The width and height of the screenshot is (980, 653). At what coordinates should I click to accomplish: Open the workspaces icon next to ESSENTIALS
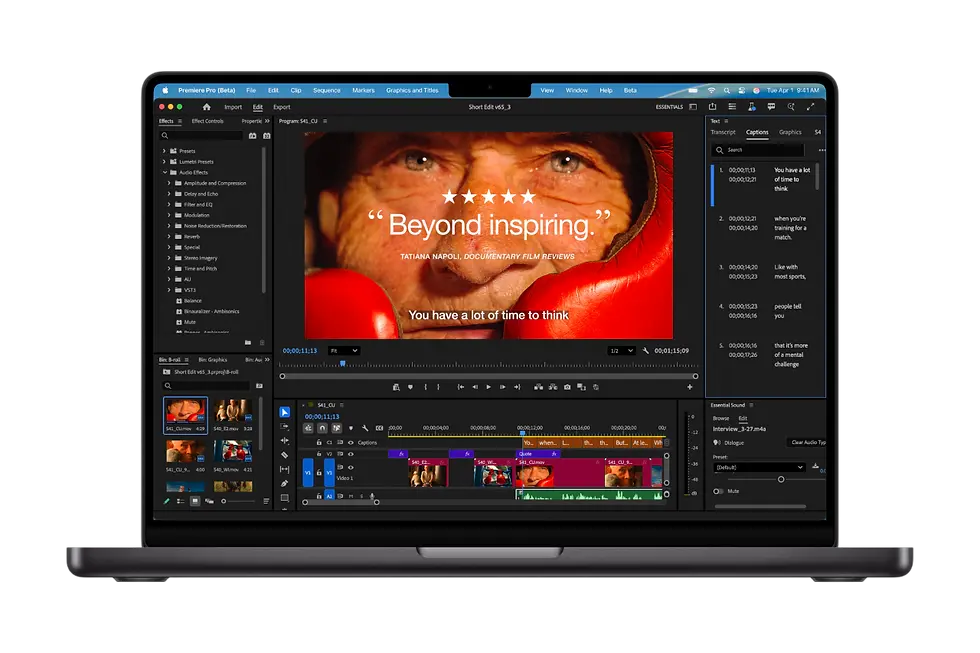click(x=693, y=107)
